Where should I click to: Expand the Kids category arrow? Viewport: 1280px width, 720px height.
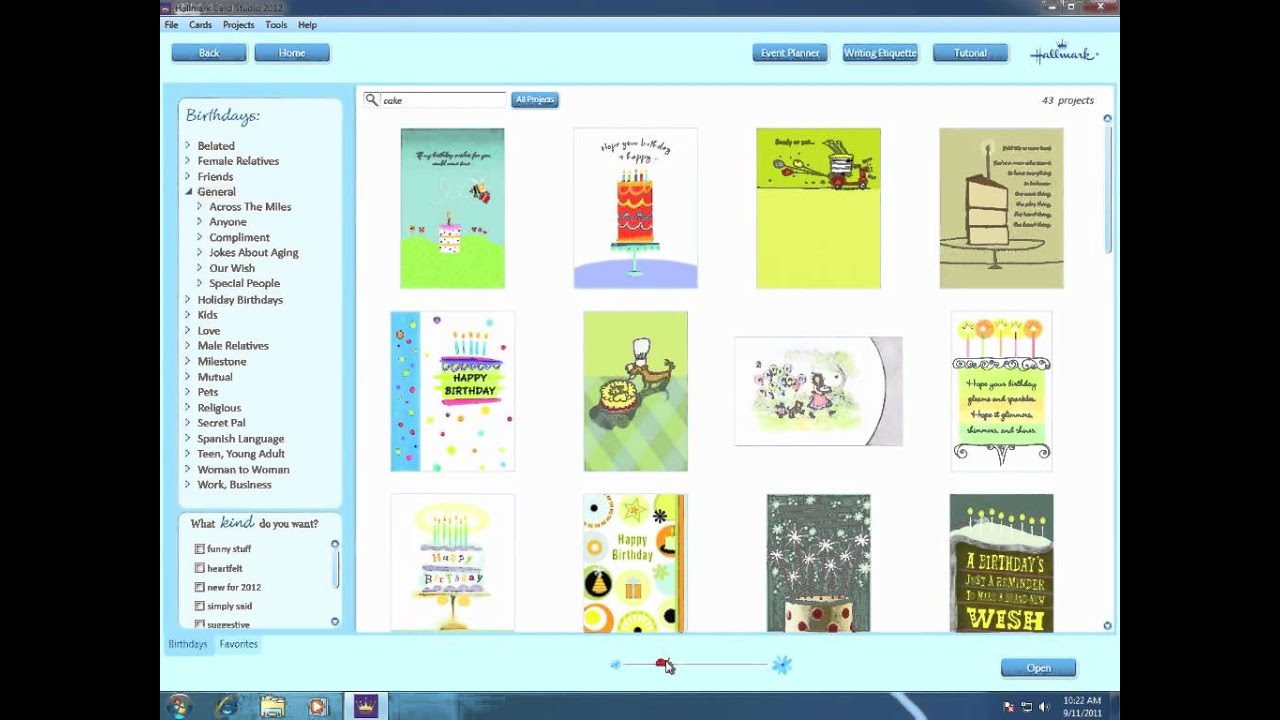point(187,314)
